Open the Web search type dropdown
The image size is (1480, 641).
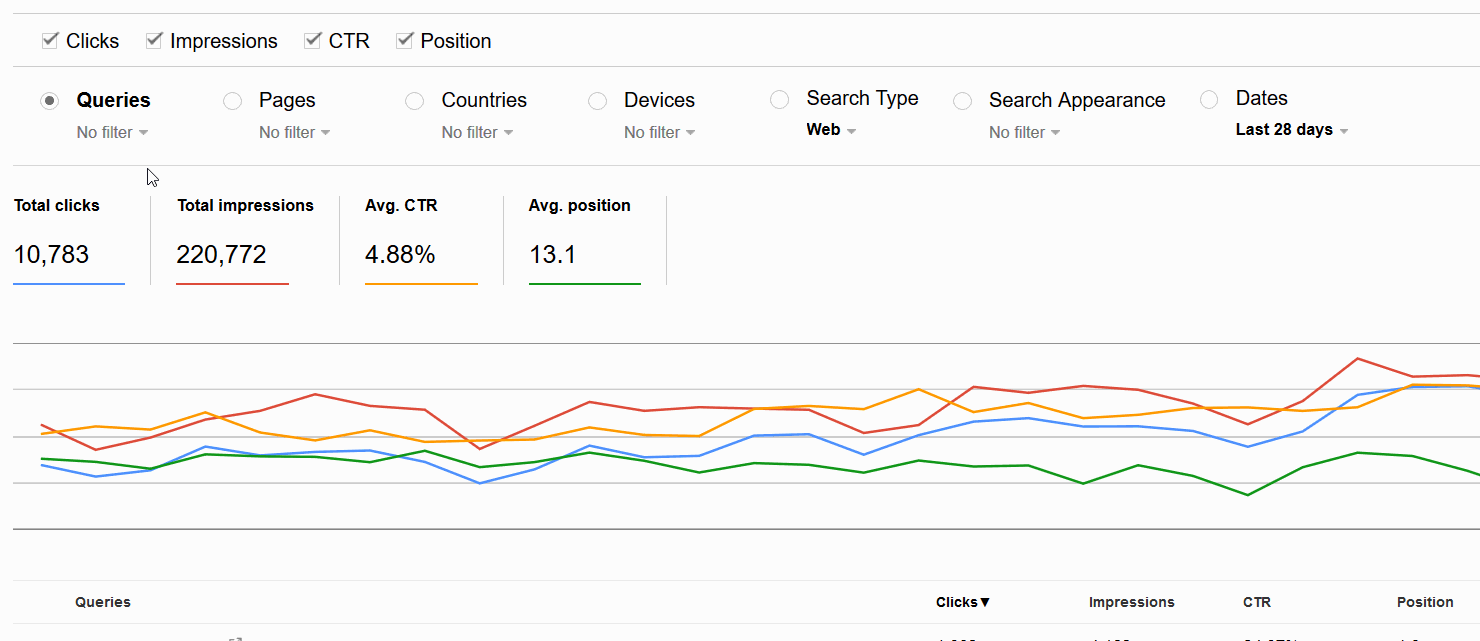coord(832,130)
